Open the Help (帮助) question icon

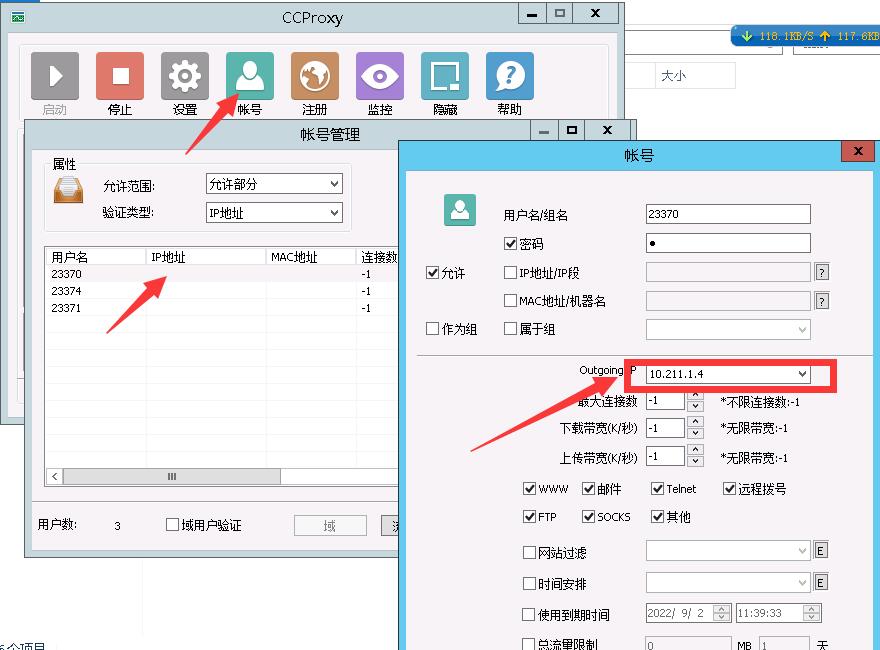(x=510, y=77)
